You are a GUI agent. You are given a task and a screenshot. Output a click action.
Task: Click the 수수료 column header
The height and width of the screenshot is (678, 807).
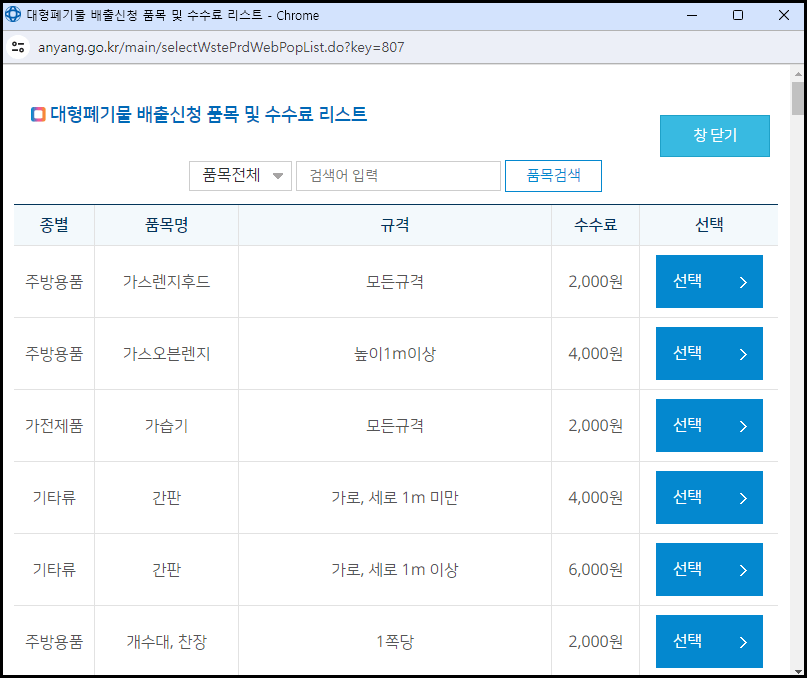click(594, 225)
